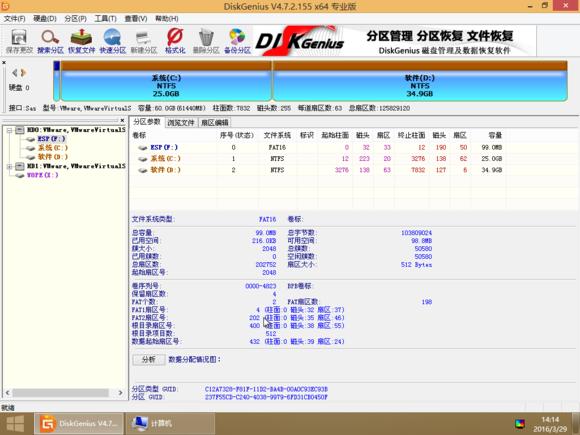The width and height of the screenshot is (580, 435).
Task: Select the 系统(C:) partition bar in disk map
Action: click(x=166, y=81)
